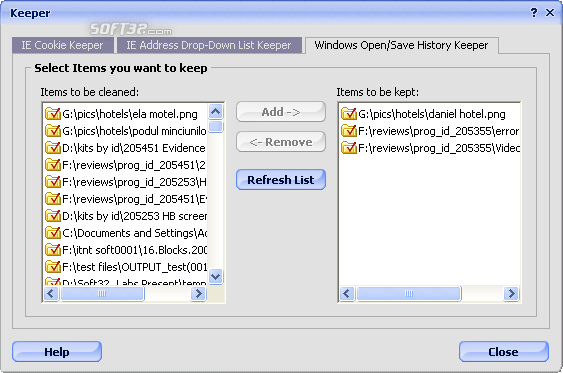
Task: Click scroll right arrow in kept list
Action: point(511,294)
